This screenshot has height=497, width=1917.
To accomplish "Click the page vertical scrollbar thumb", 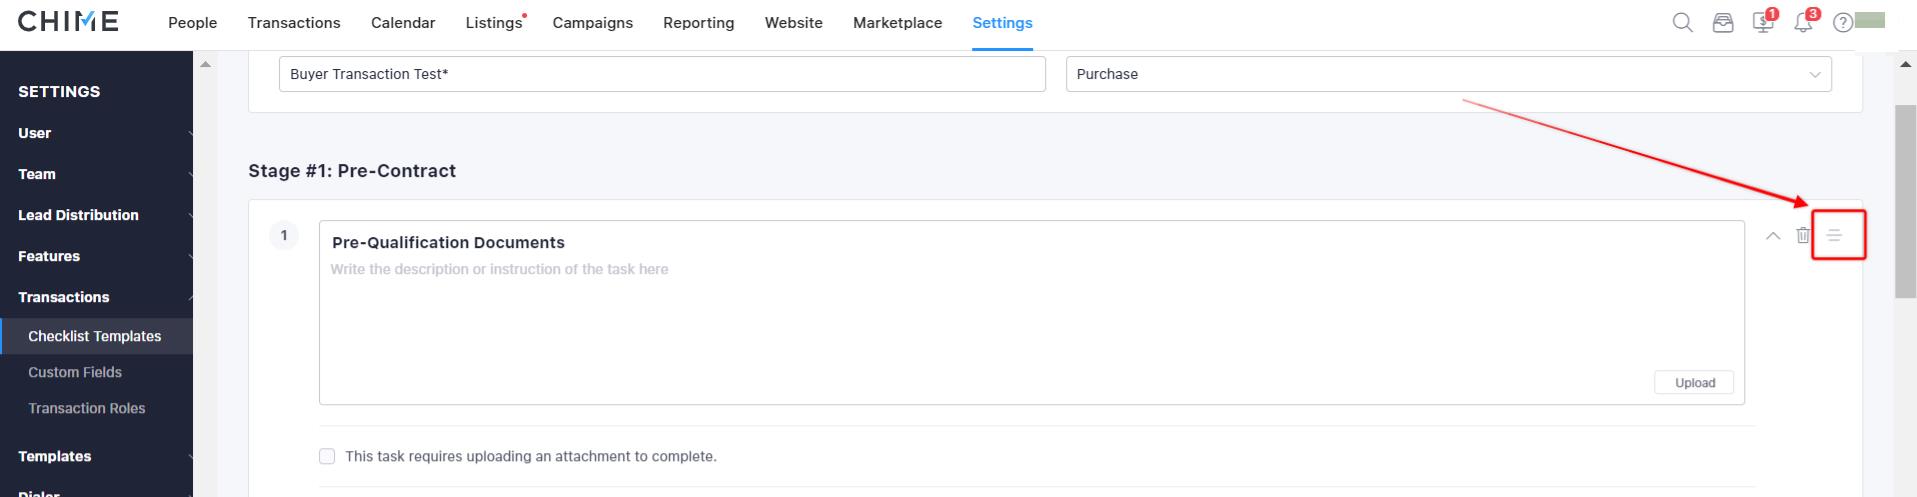I will [1905, 200].
